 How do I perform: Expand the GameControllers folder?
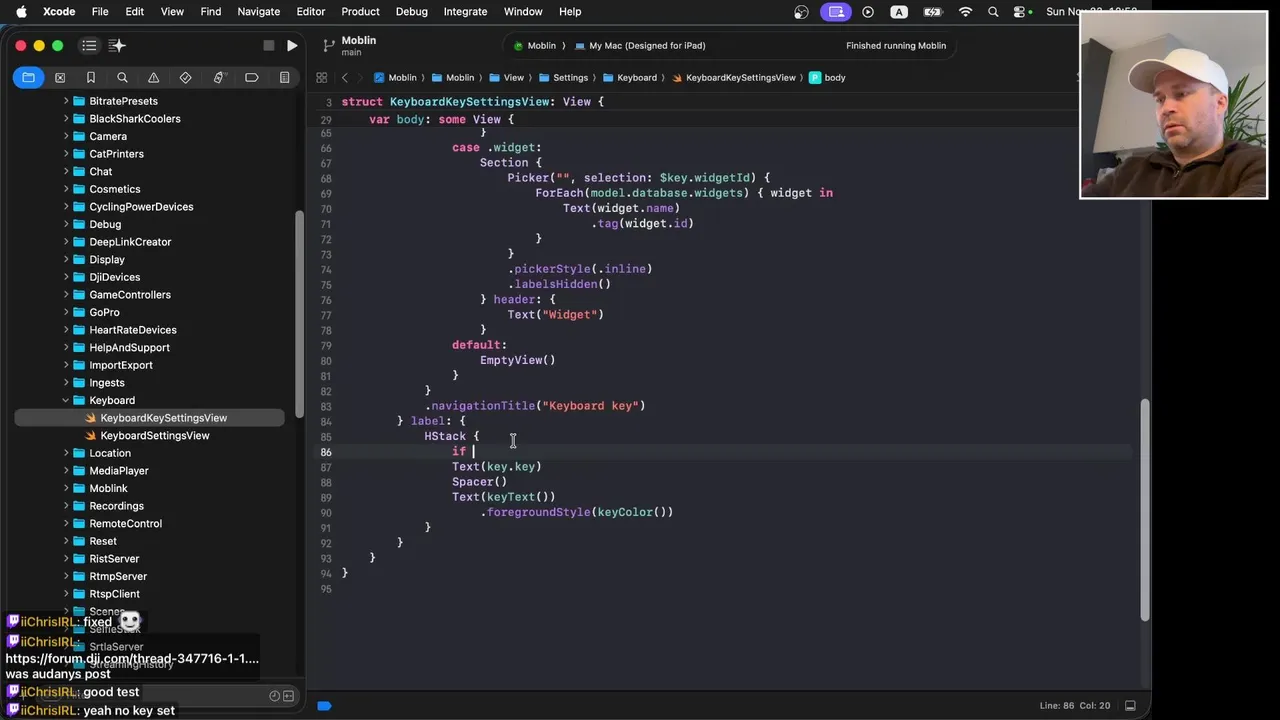66,295
